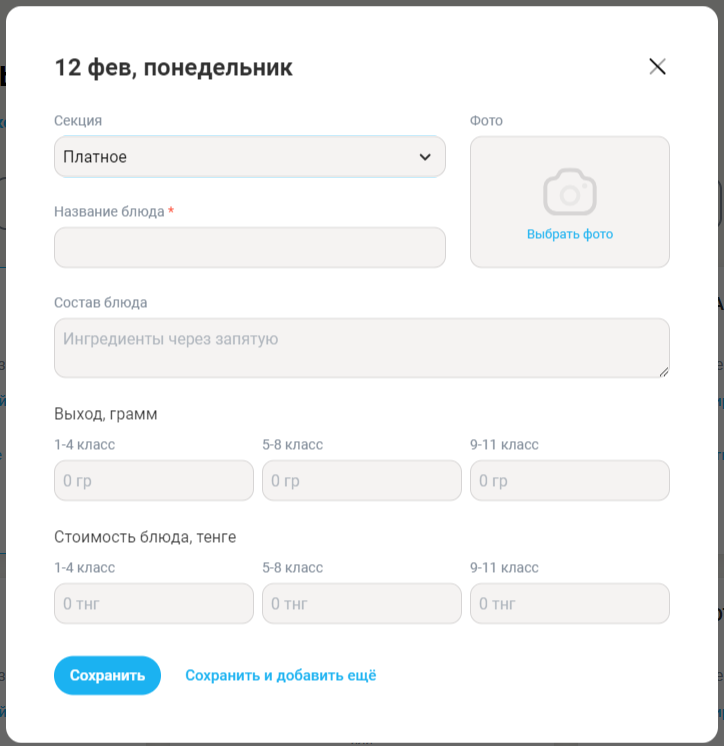
Task: Select the 5-8 класс grams field
Action: (361, 481)
